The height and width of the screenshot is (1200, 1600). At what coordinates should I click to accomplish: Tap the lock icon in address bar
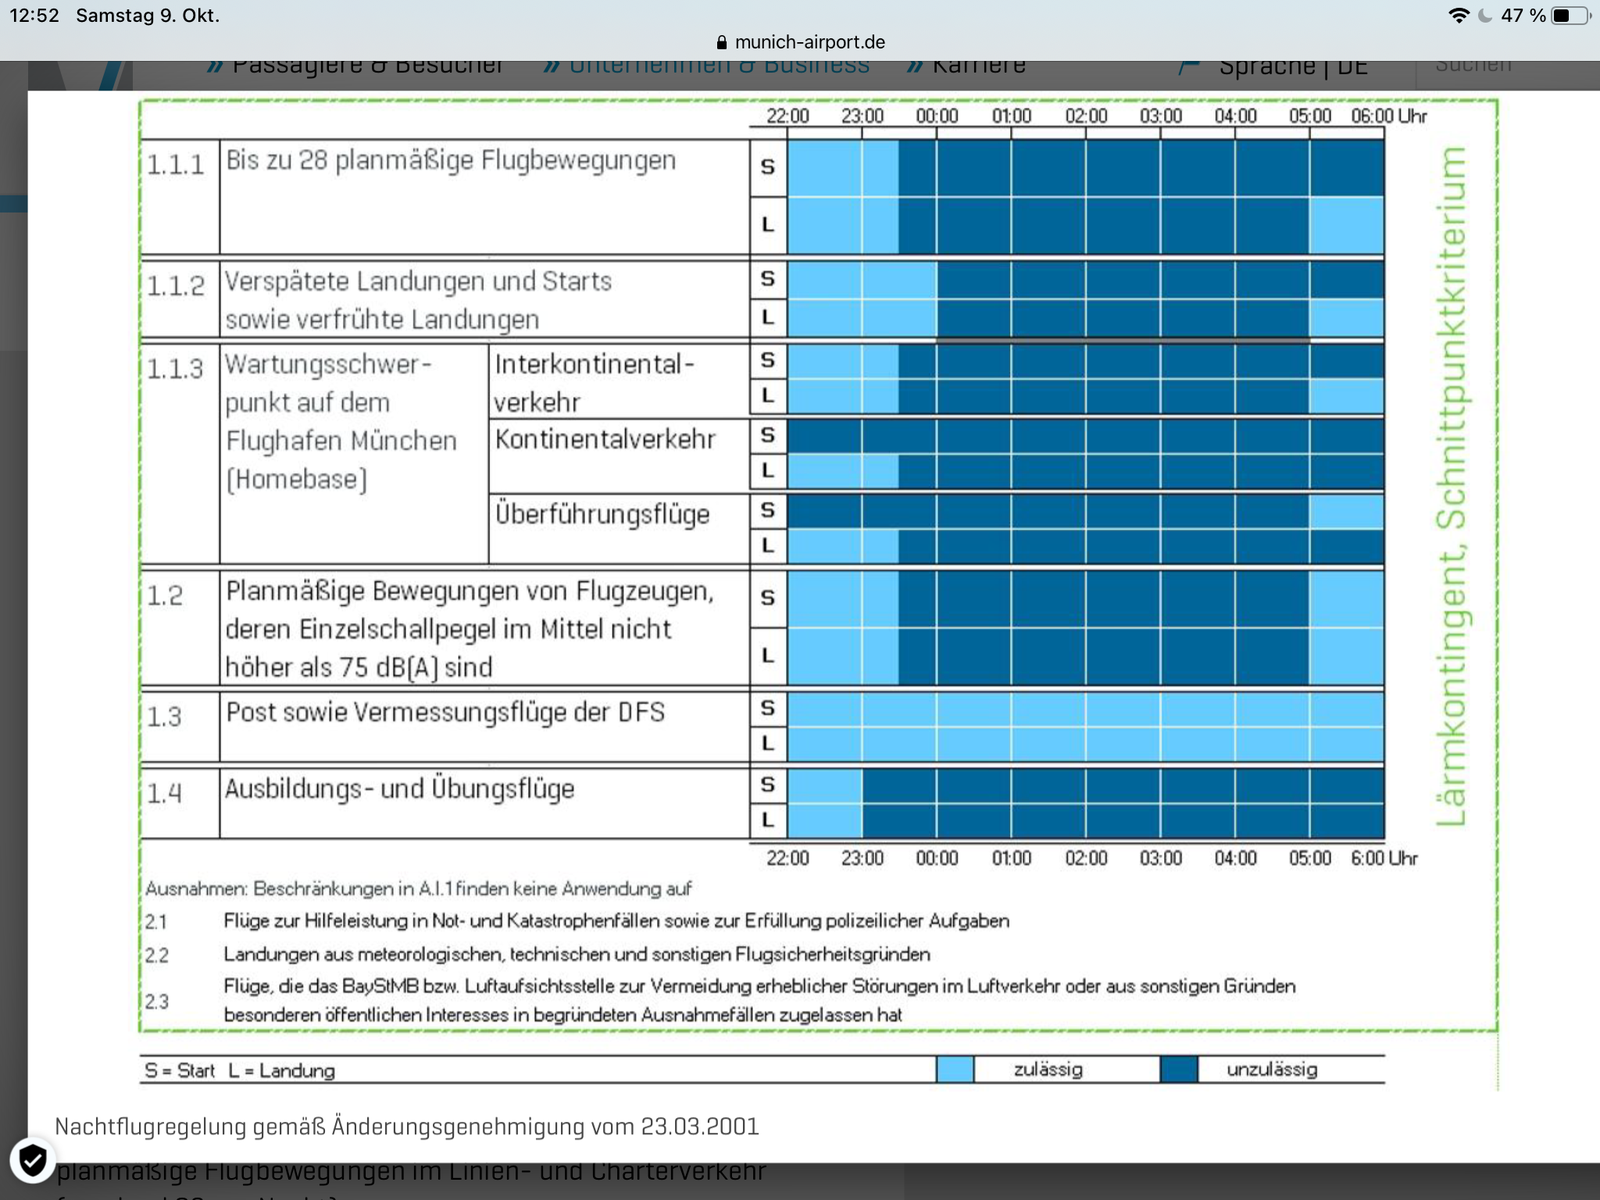tap(721, 43)
